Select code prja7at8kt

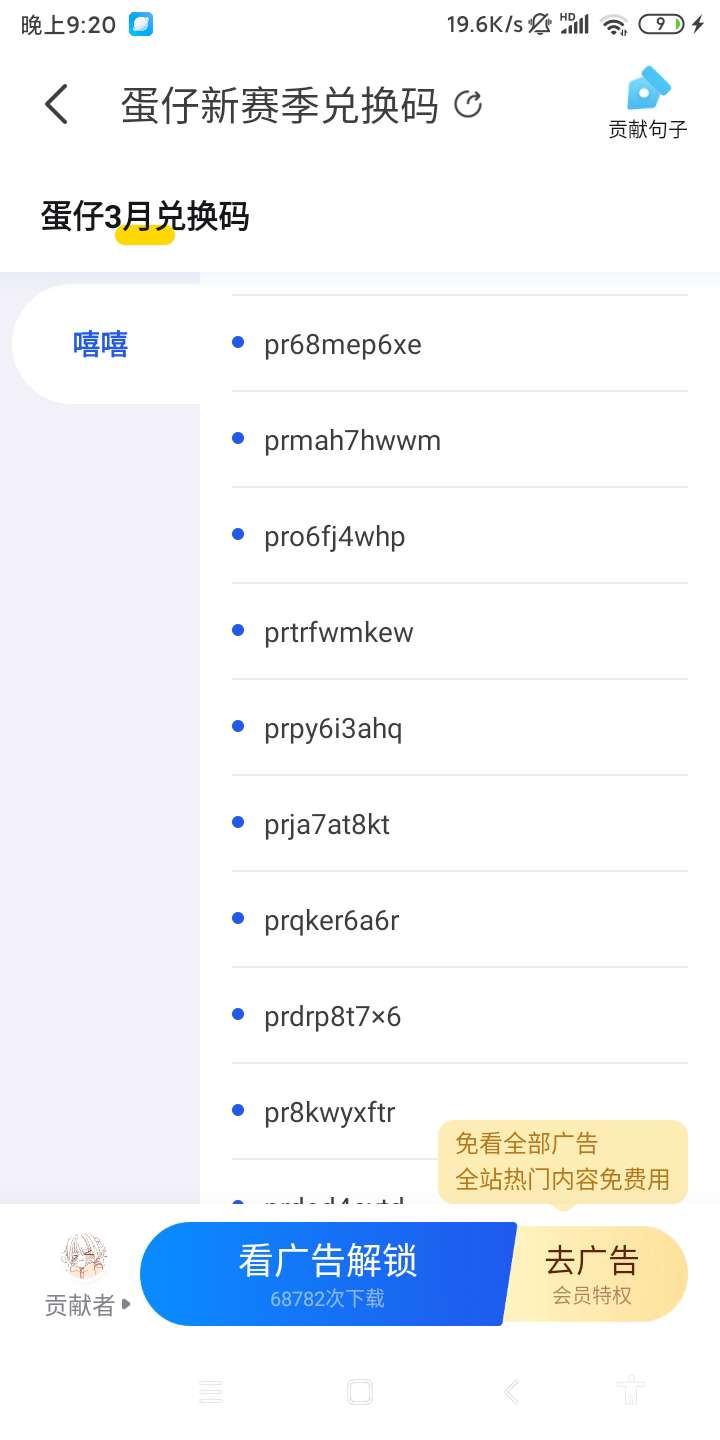click(327, 825)
